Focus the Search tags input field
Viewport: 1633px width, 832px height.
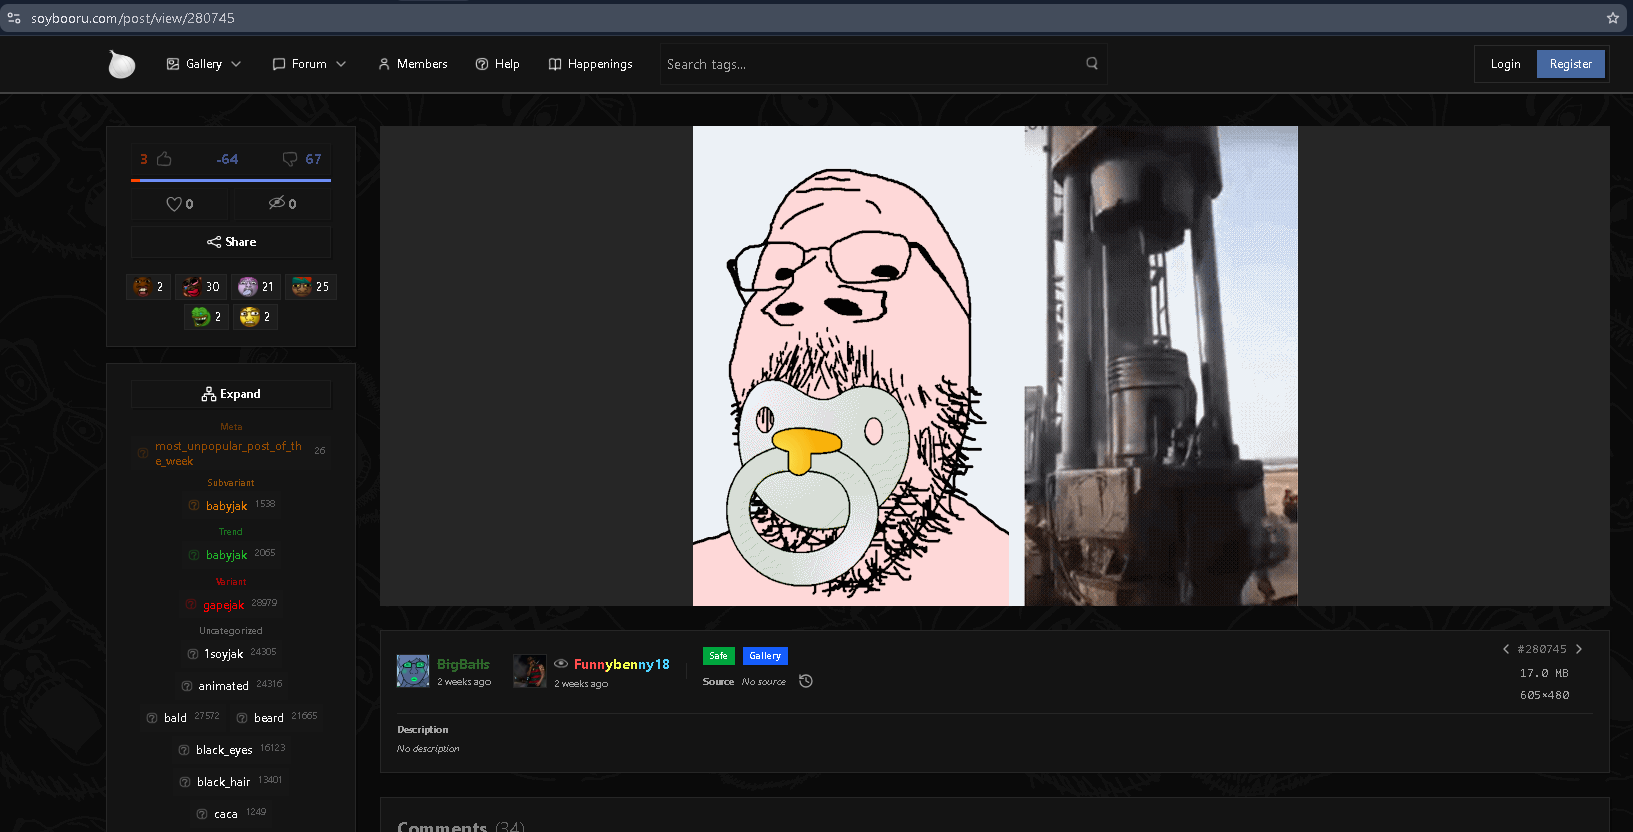click(x=870, y=64)
